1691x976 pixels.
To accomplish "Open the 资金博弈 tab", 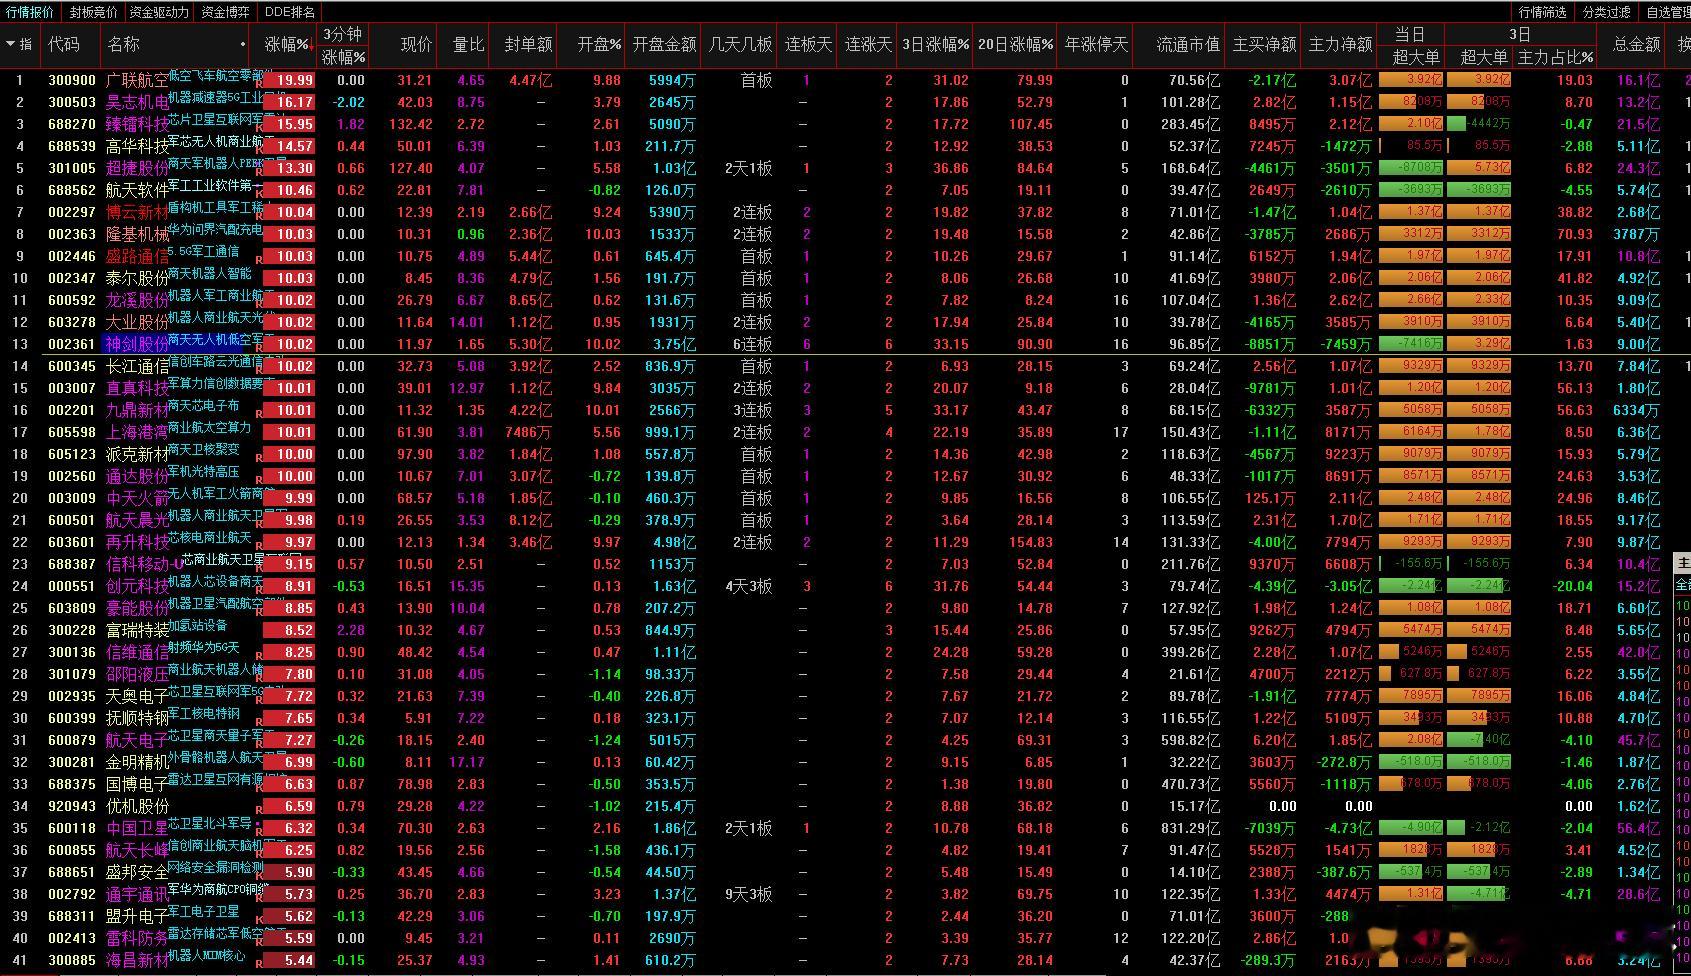I will (226, 12).
